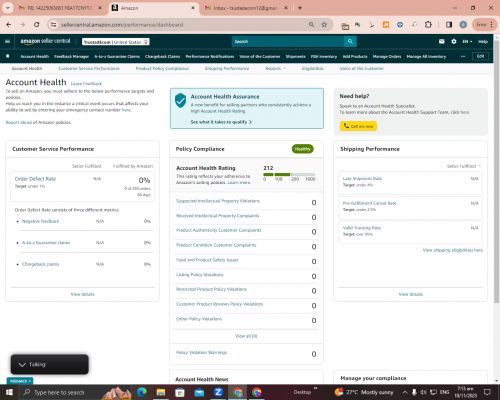Open Suspected Intellectual Property Violations
500x400 pixels.
tap(218, 201)
